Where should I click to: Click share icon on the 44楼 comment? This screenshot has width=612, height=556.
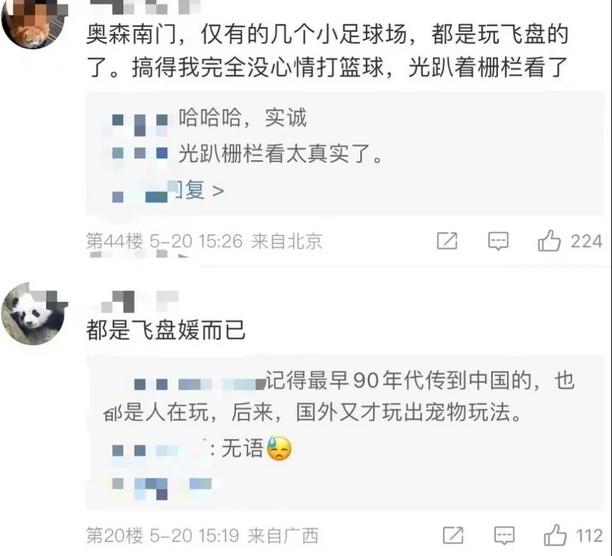point(448,241)
